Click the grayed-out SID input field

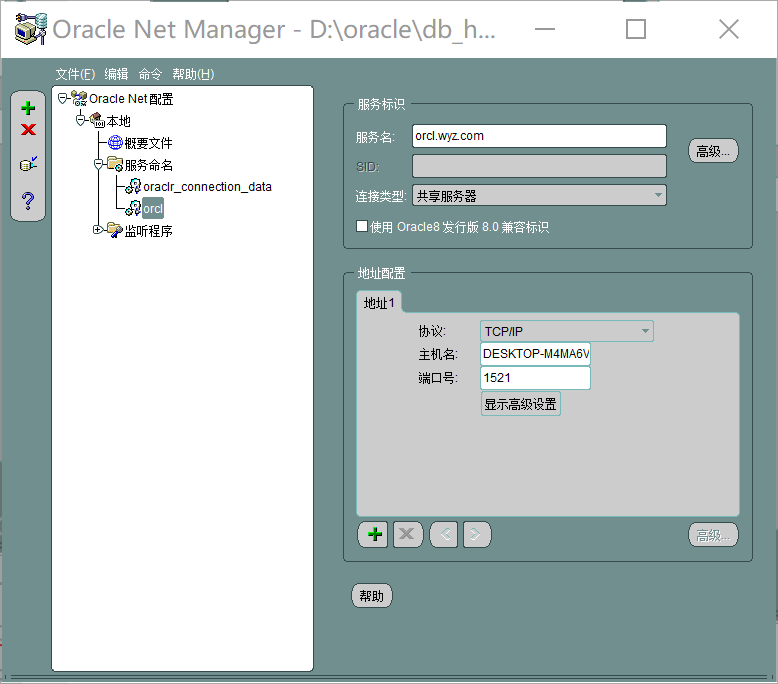pos(539,166)
